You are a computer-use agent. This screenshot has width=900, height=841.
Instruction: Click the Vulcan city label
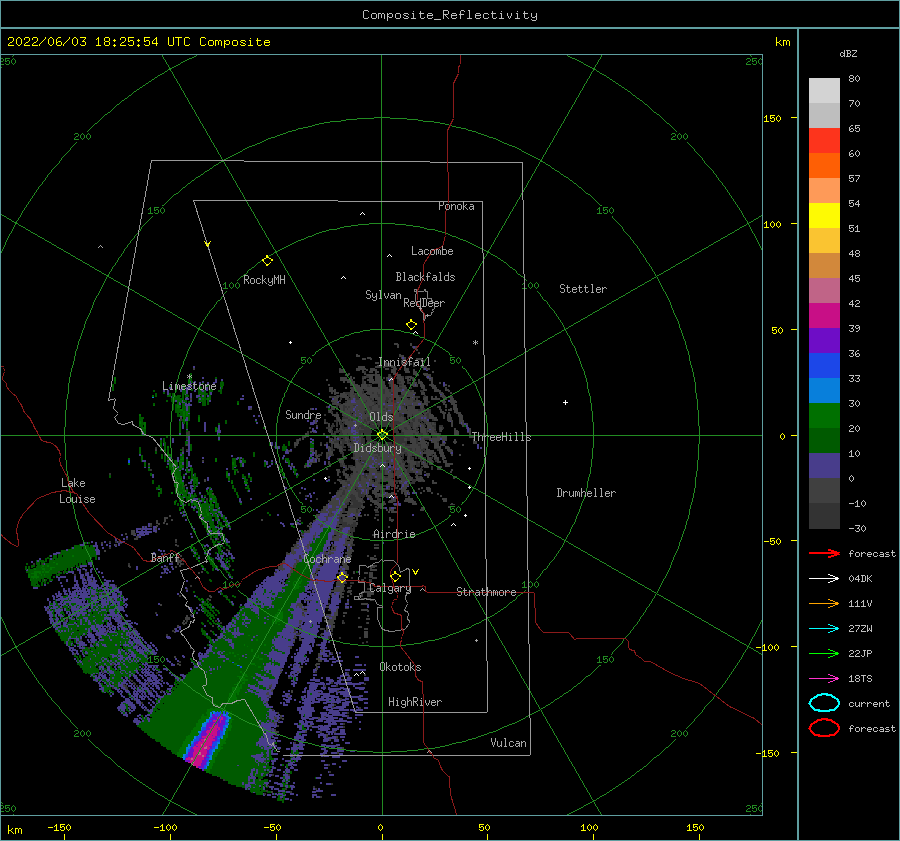click(x=509, y=743)
